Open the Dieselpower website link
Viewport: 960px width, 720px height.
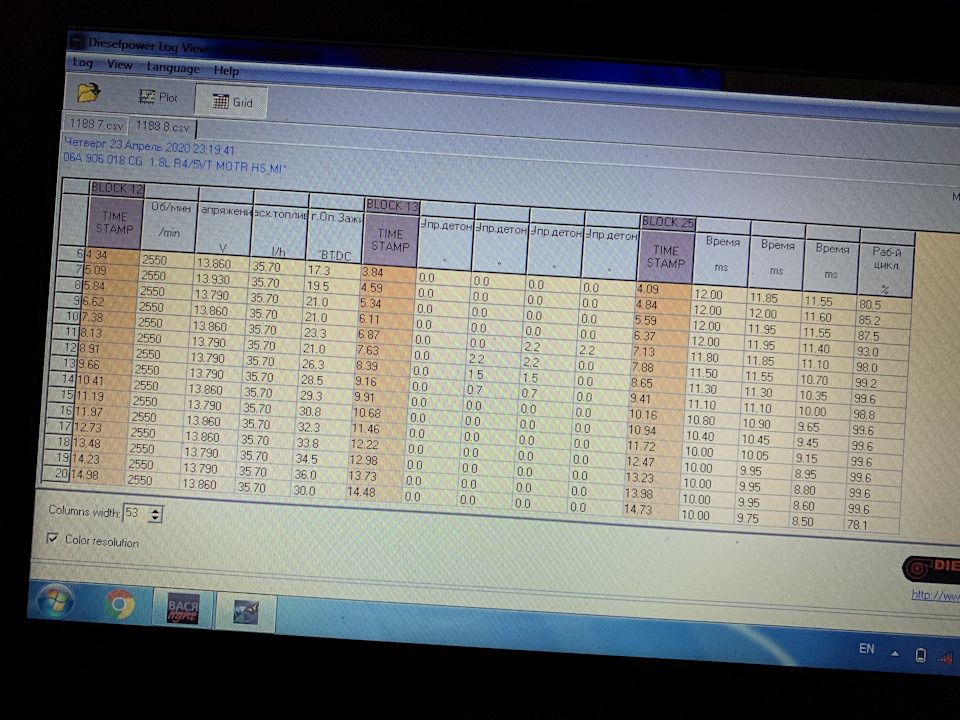coord(936,595)
